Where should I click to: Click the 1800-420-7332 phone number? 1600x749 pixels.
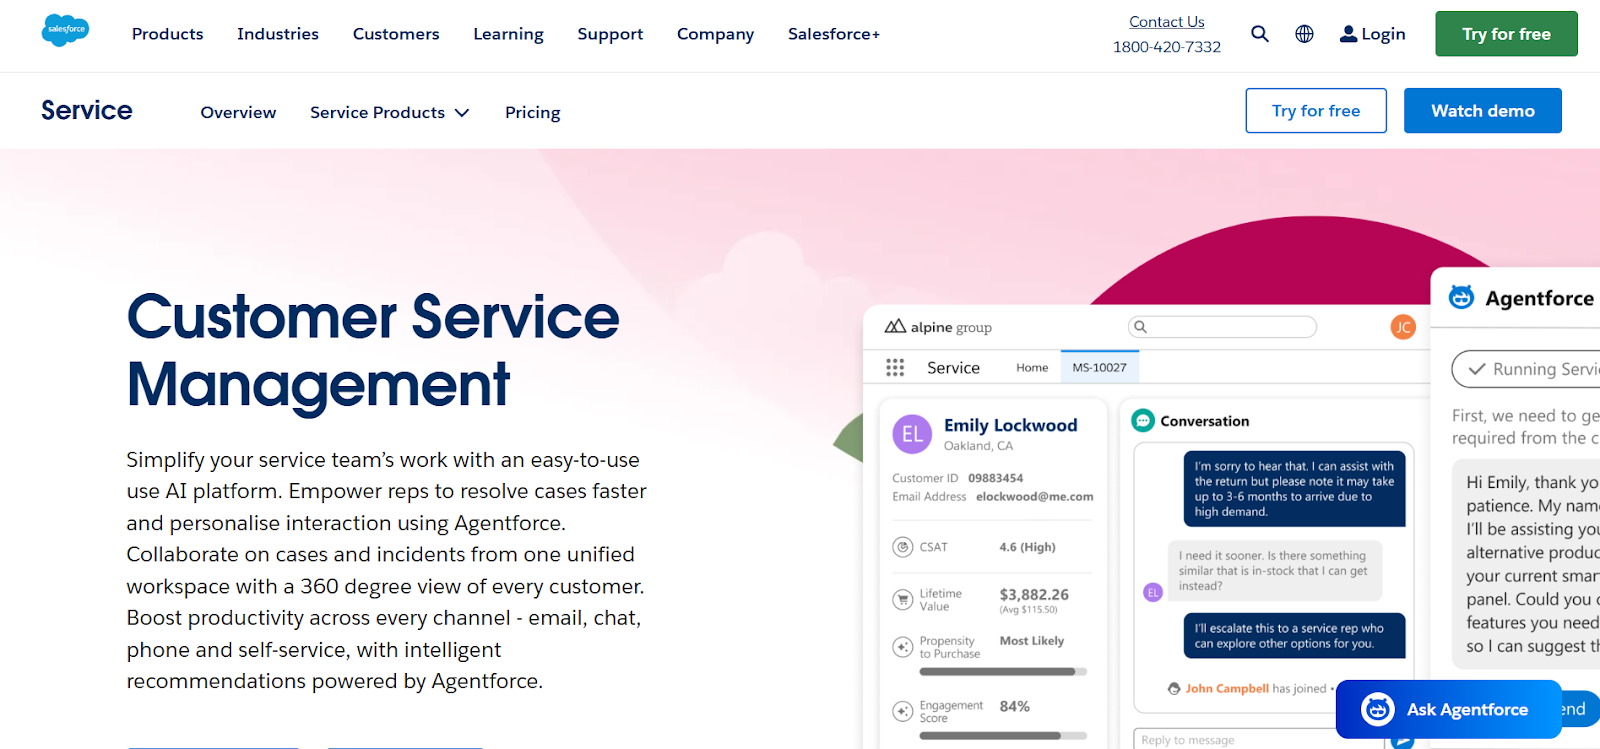[1167, 47]
